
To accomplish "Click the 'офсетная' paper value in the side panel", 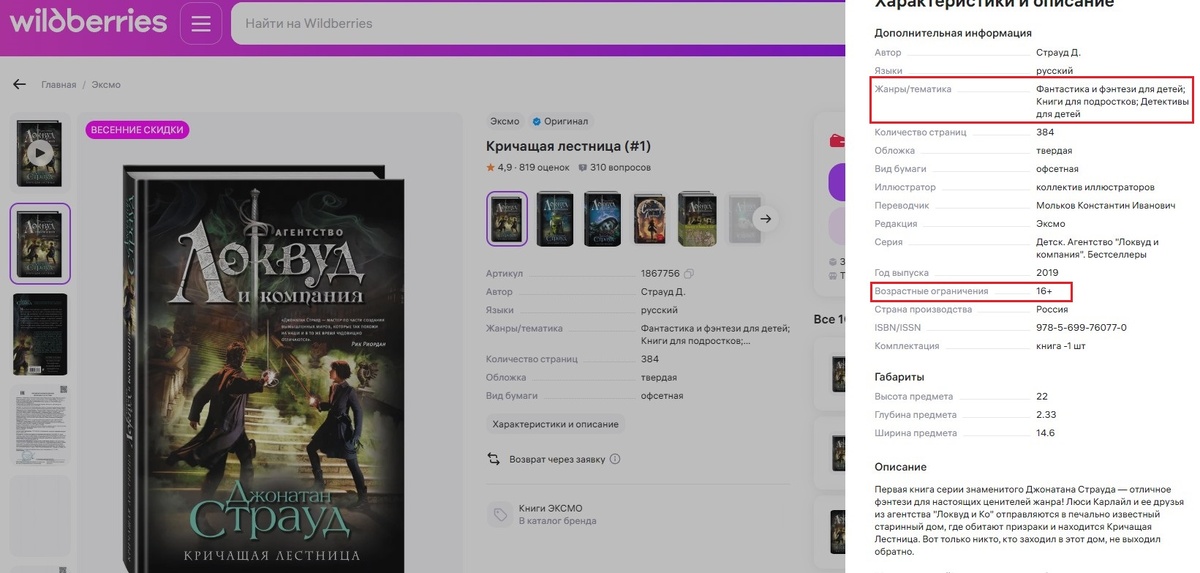I will coord(1057,169).
